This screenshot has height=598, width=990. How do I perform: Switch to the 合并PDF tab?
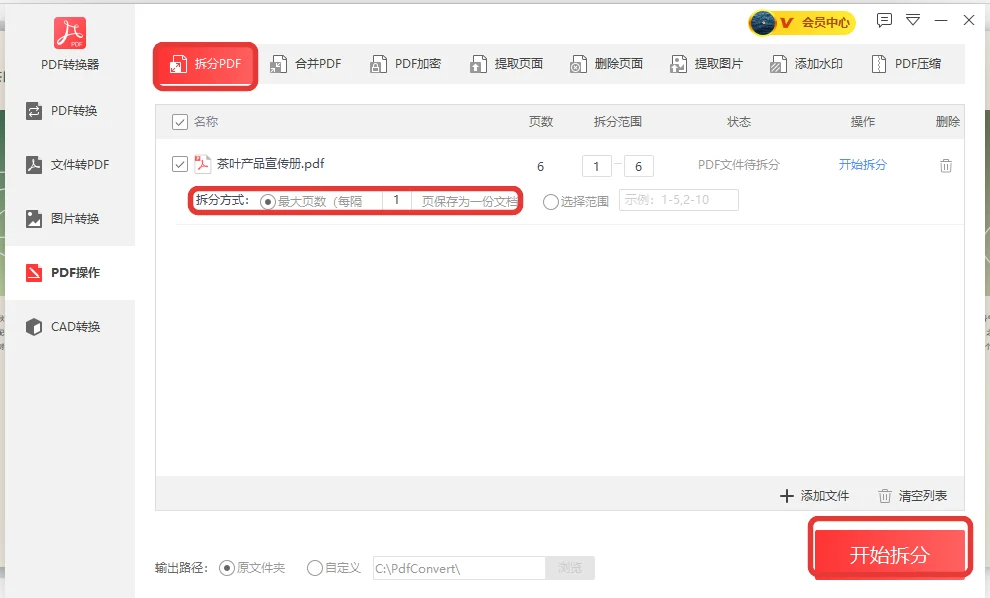click(306, 64)
